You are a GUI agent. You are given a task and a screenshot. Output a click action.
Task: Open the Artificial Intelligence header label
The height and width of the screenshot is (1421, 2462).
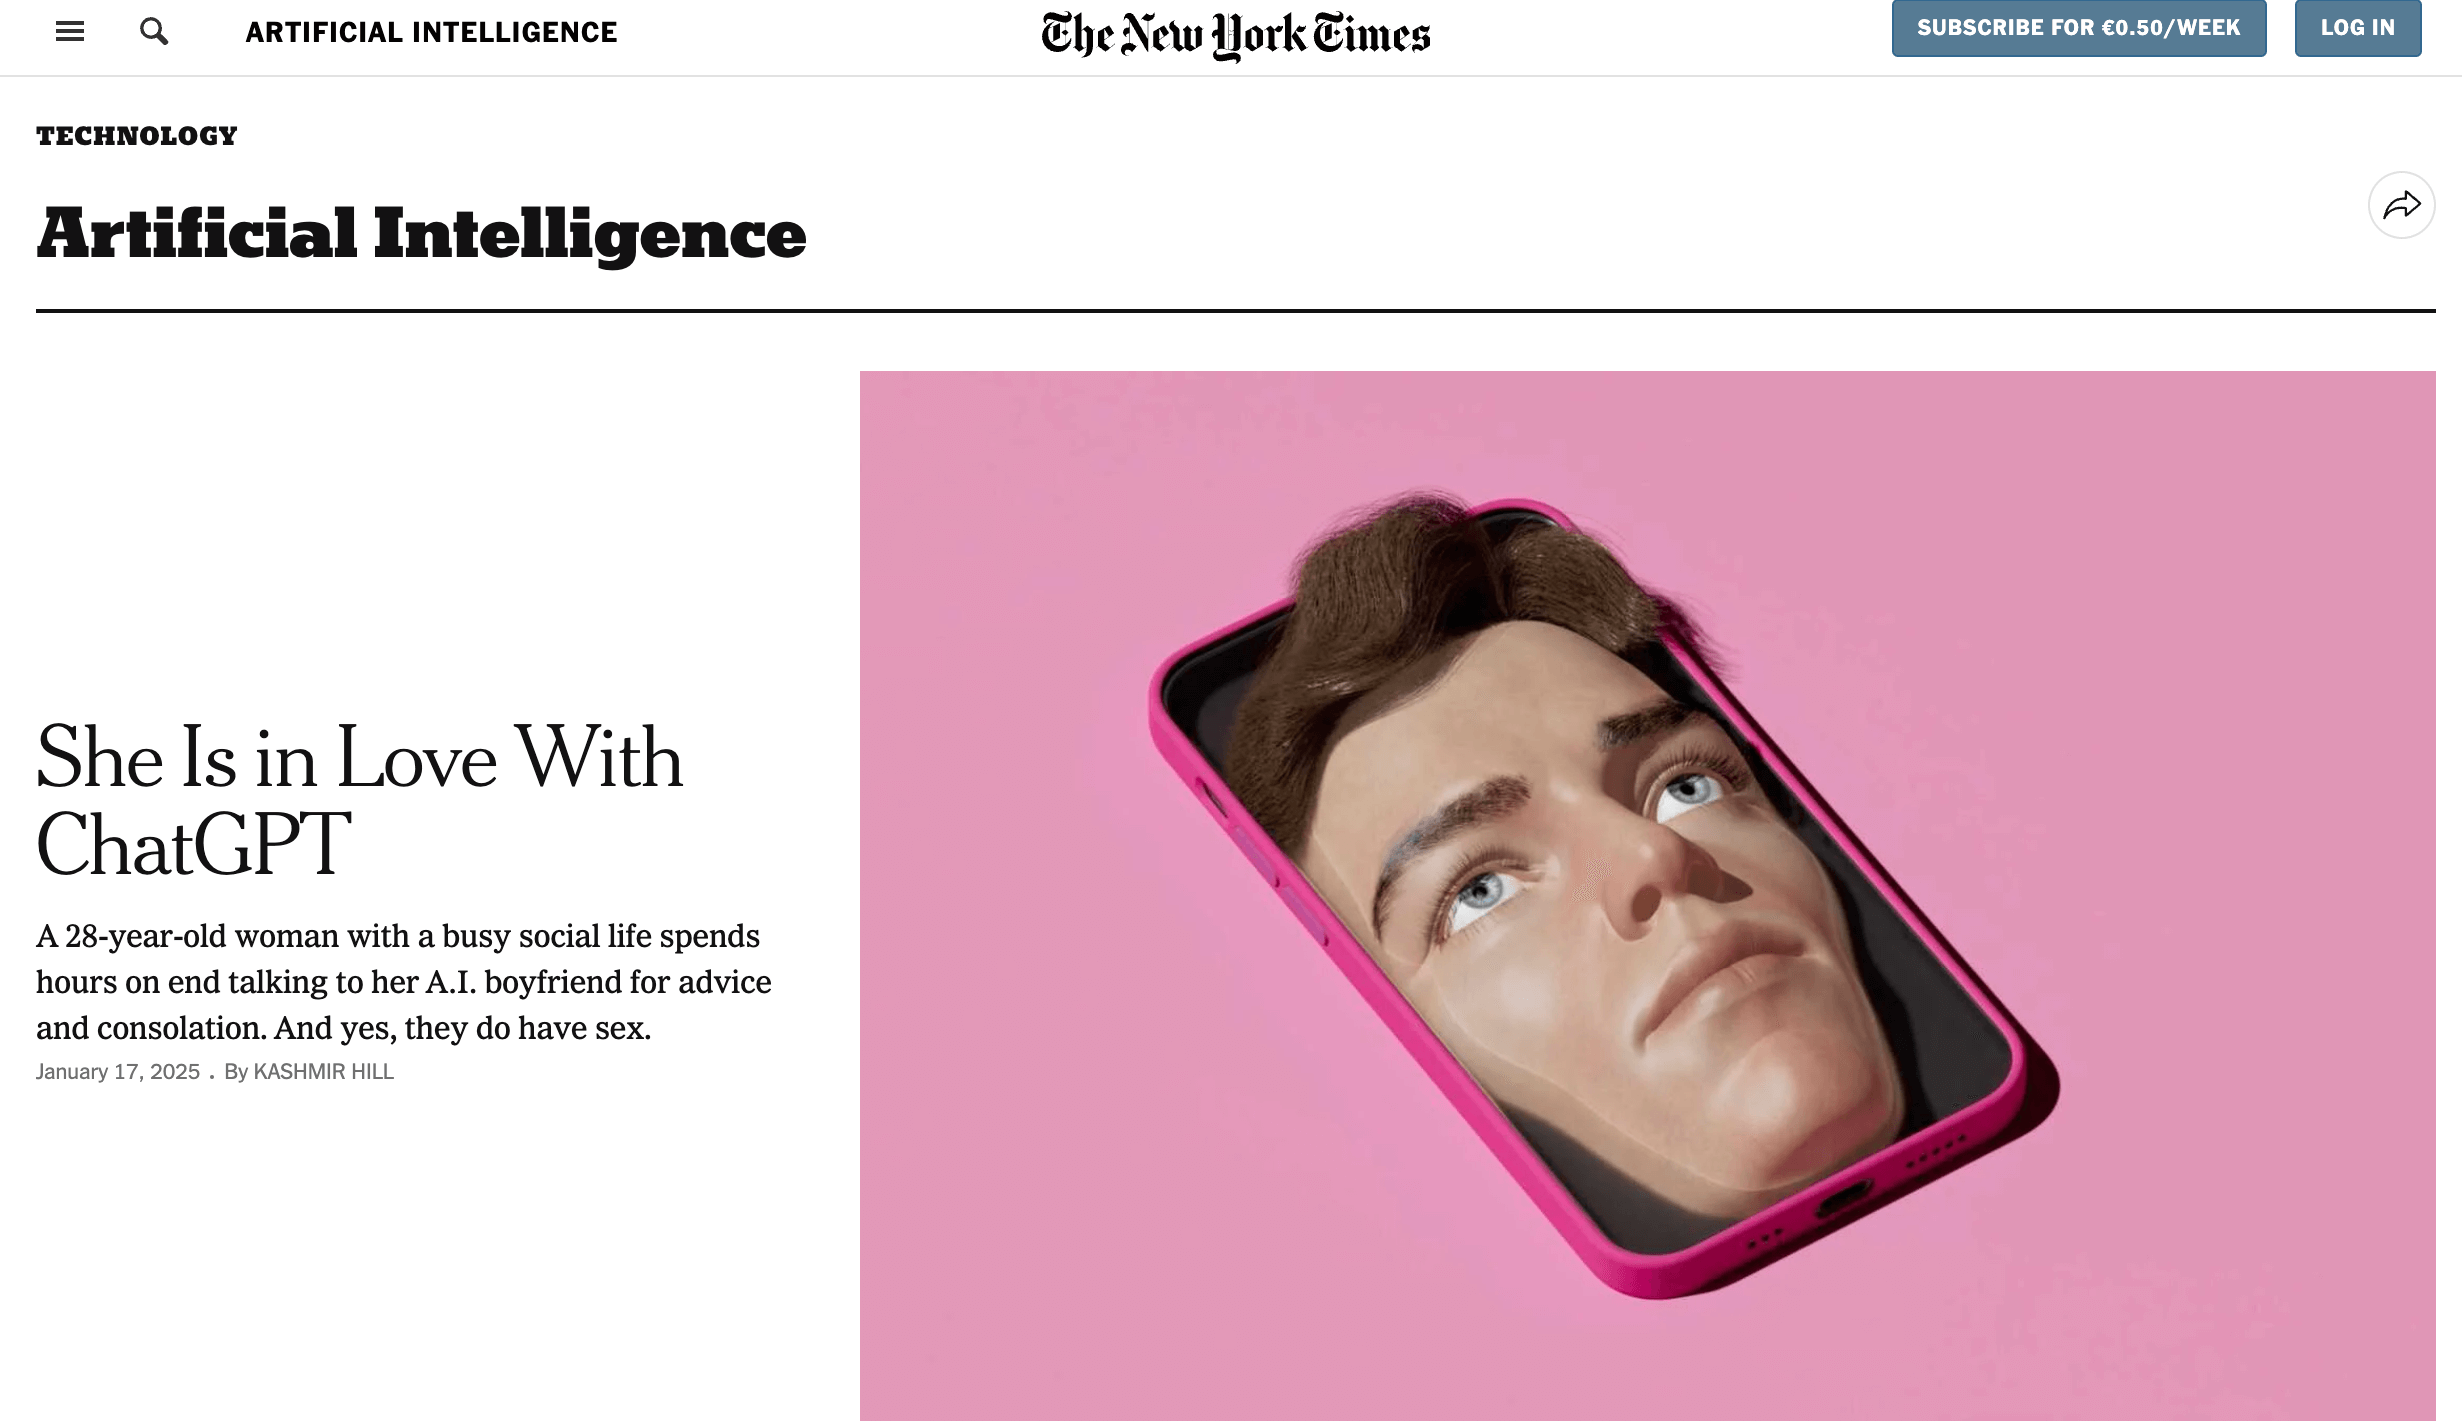[431, 32]
